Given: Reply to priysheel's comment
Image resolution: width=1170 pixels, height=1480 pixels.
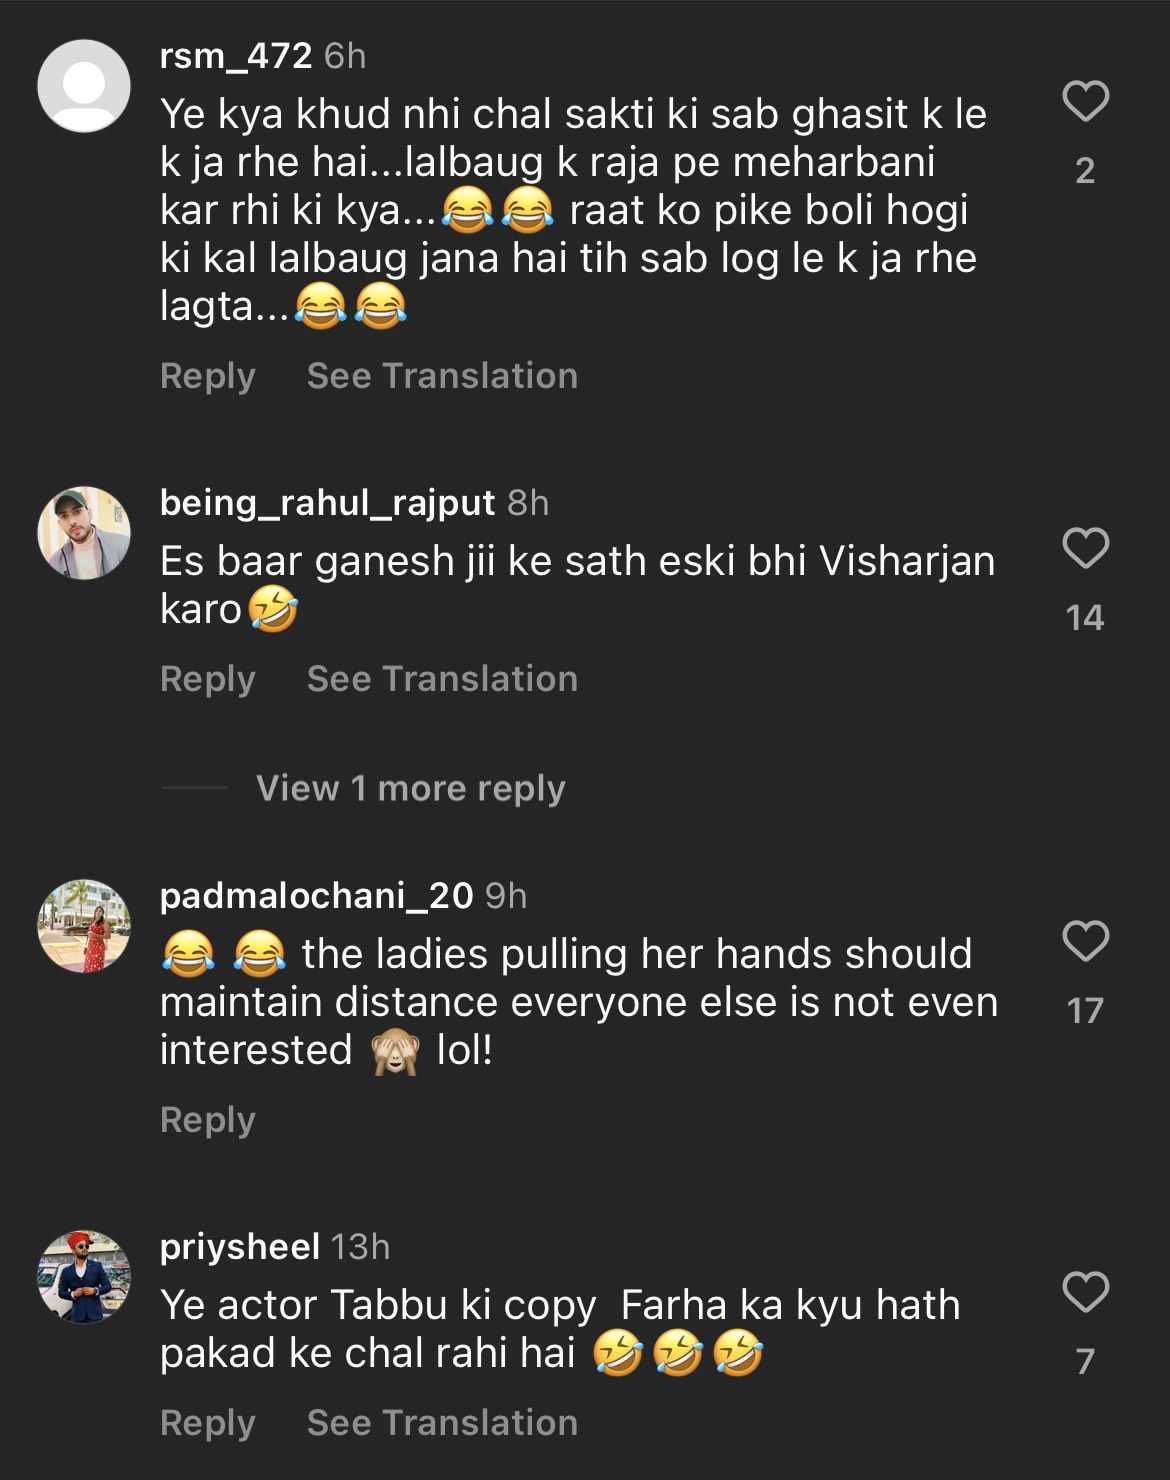Looking at the screenshot, I should pyautogui.click(x=208, y=1423).
